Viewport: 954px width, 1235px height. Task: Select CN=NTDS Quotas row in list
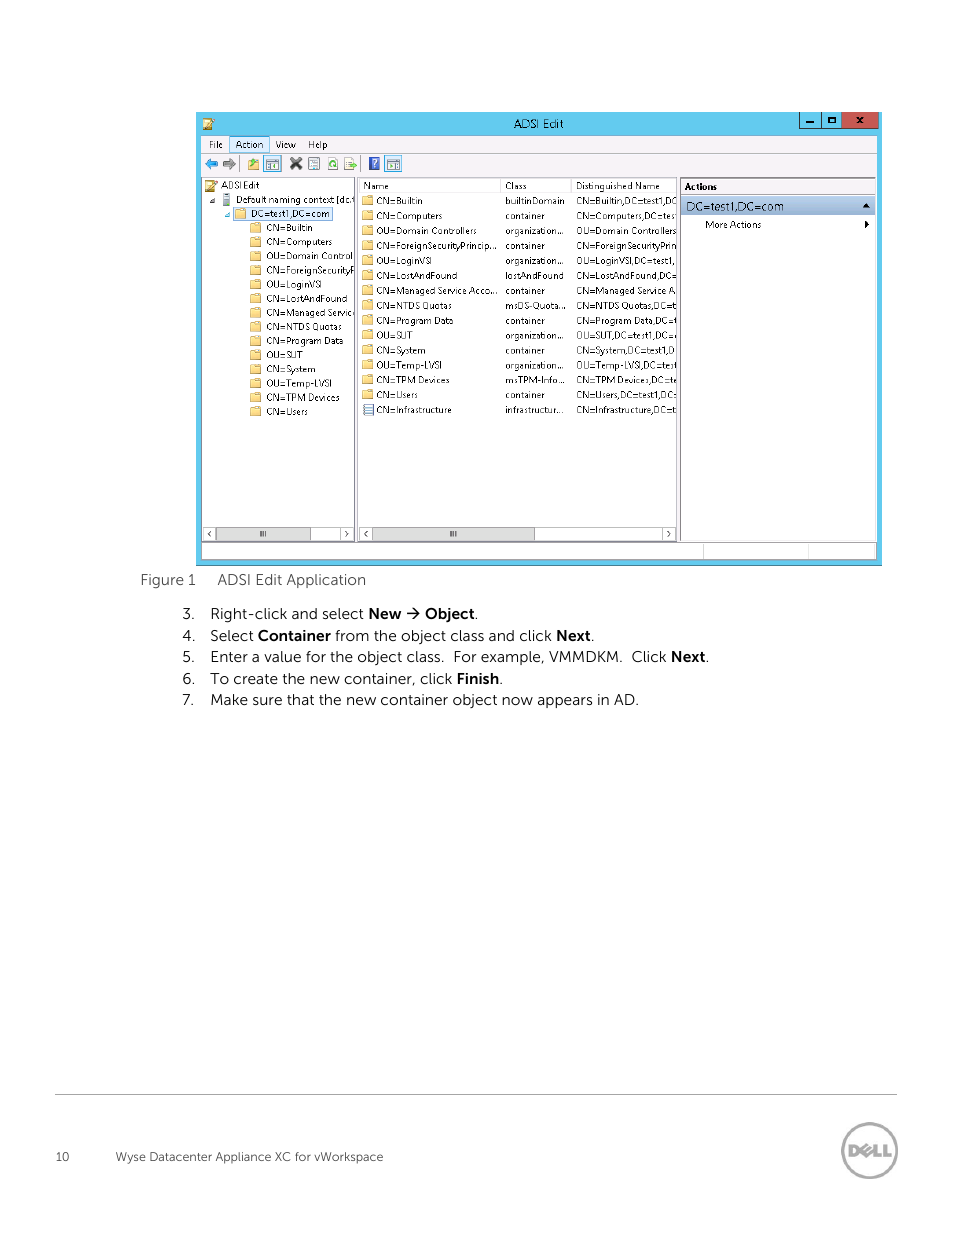click(518, 305)
